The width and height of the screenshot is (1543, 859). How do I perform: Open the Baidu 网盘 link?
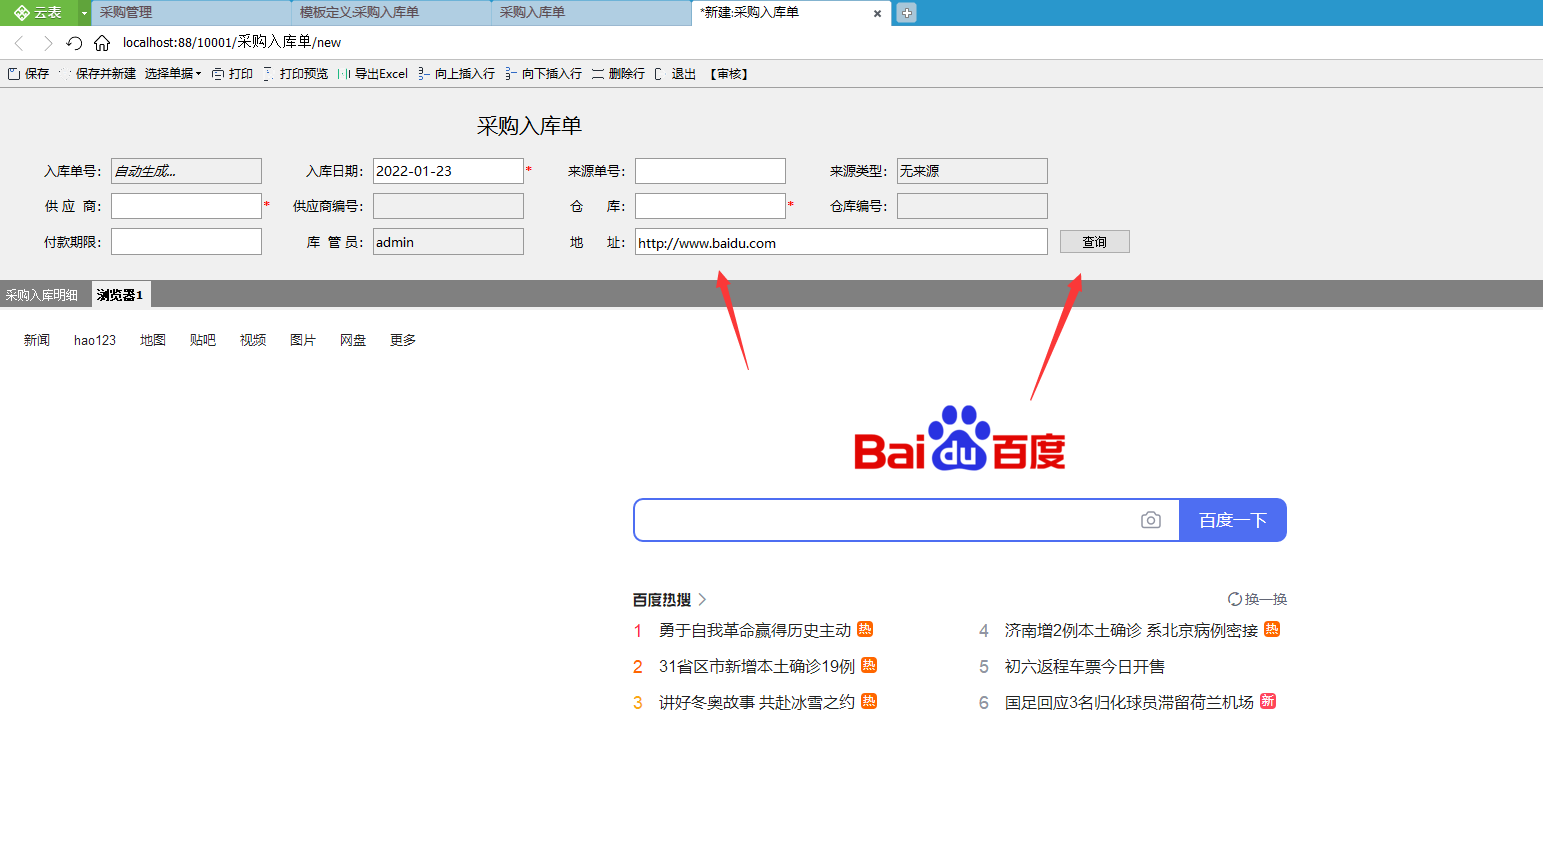tap(353, 340)
